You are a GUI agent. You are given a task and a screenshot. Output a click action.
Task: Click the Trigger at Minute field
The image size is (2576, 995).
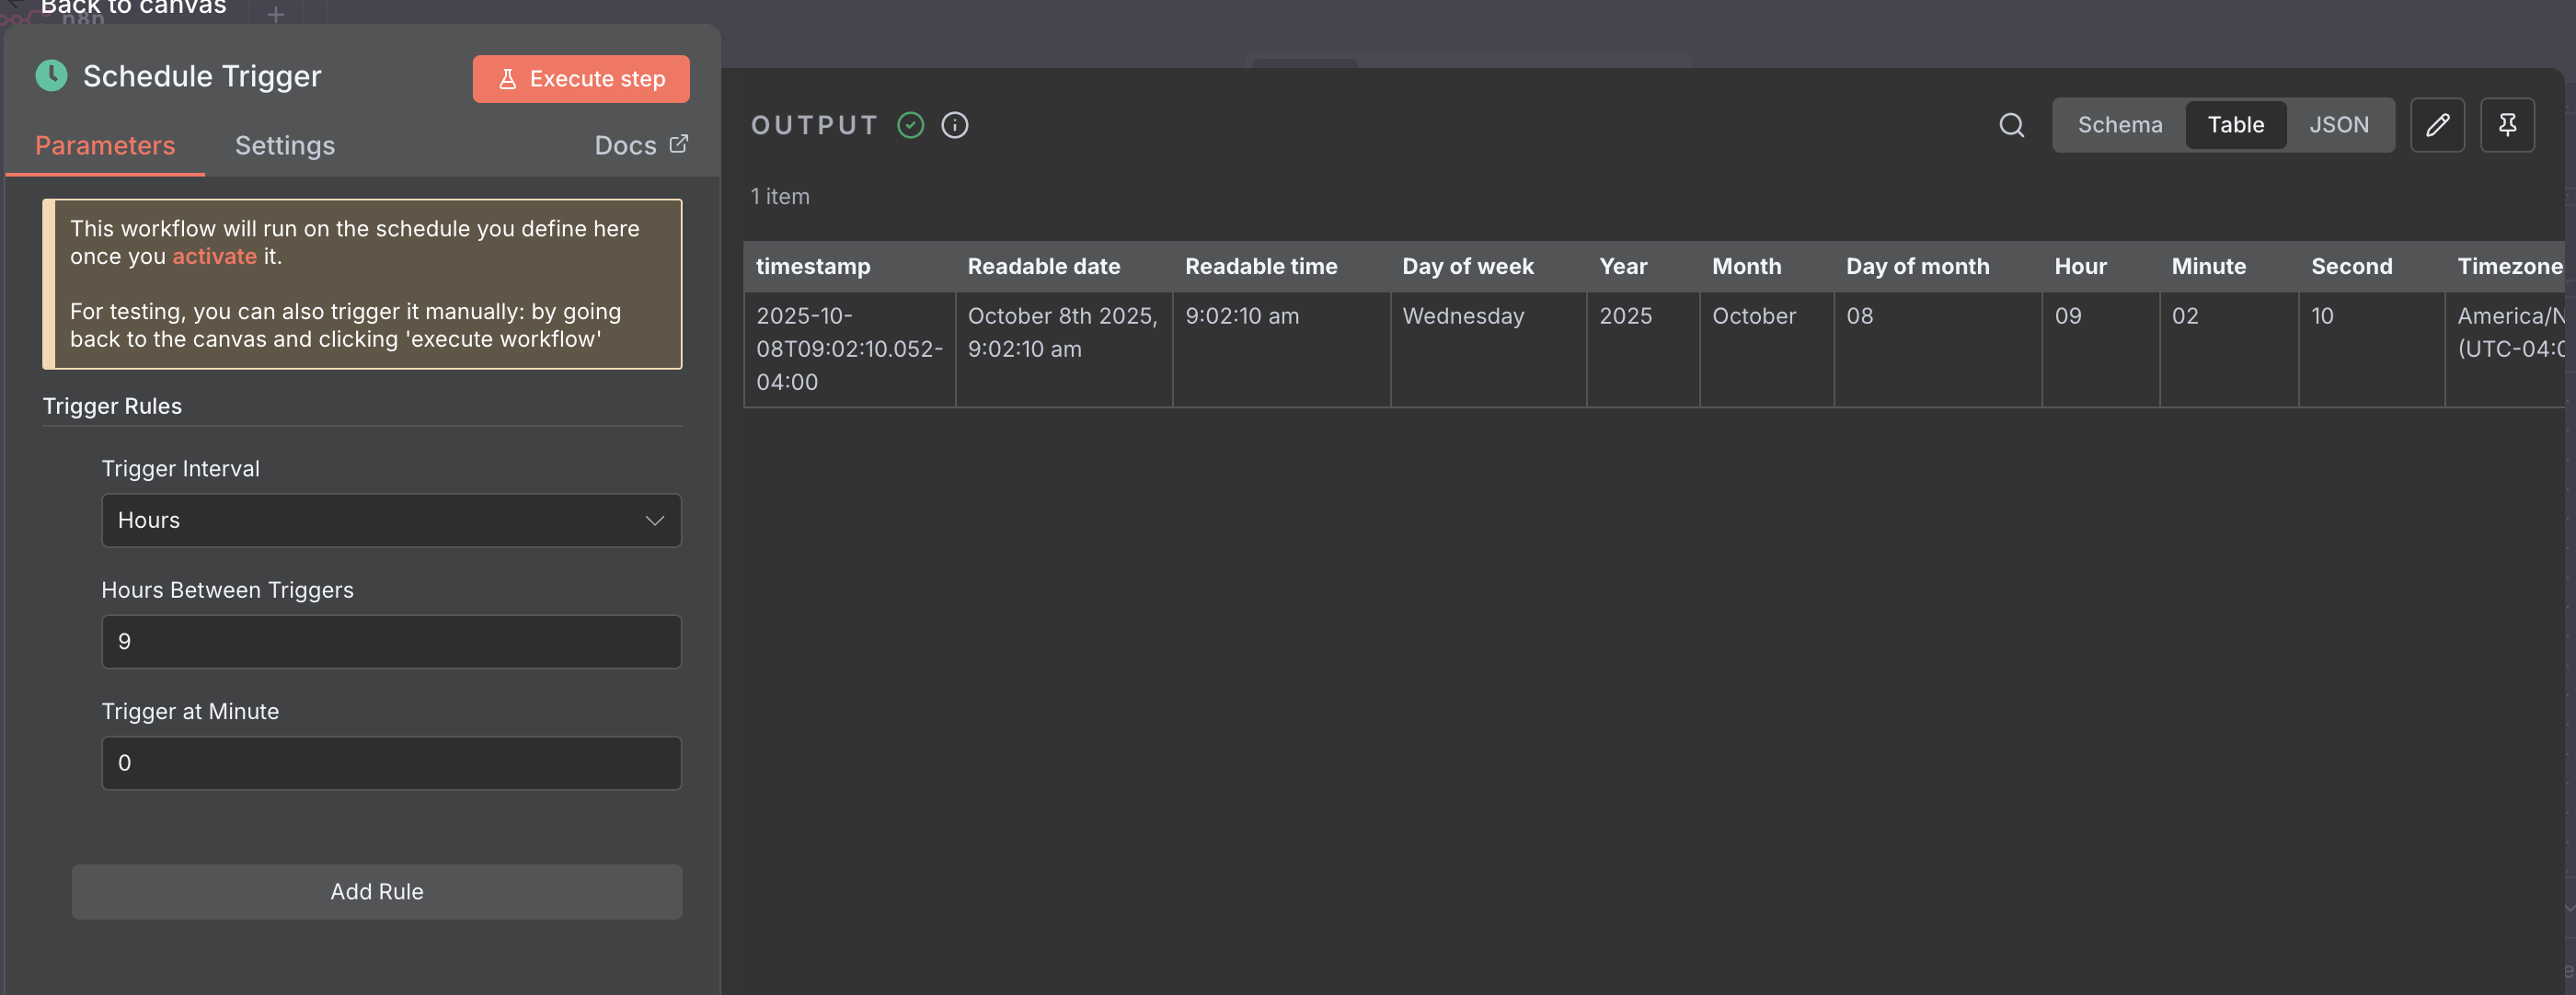tap(390, 763)
